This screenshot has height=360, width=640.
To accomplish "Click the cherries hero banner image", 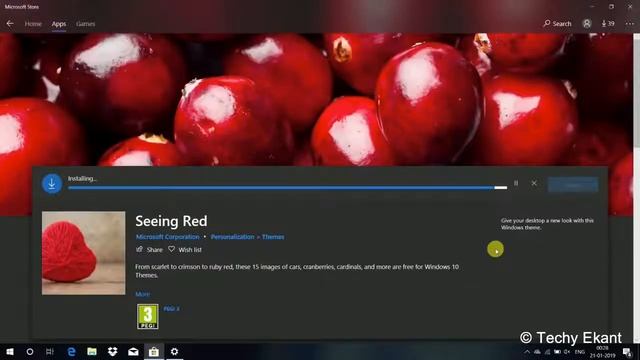I will (x=316, y=100).
